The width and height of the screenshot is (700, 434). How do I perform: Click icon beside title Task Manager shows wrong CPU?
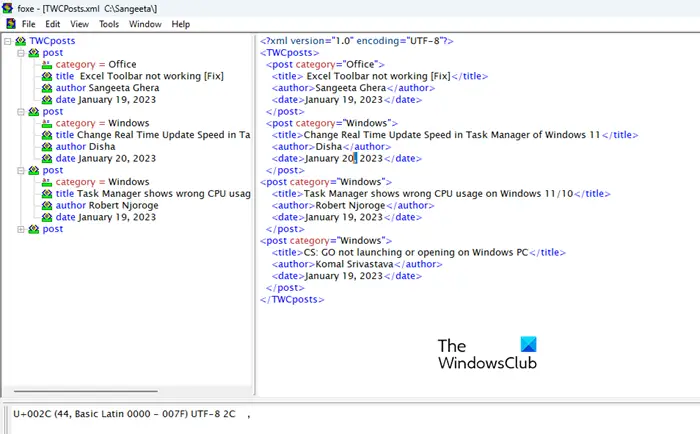pyautogui.click(x=47, y=194)
